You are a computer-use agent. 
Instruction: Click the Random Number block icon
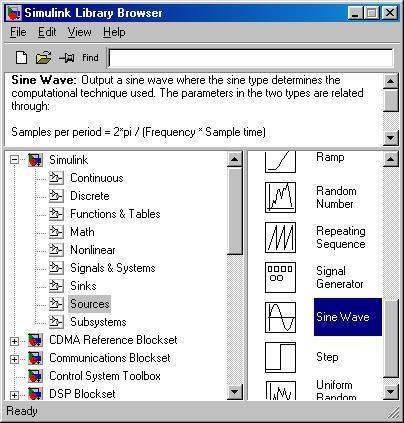[x=280, y=197]
